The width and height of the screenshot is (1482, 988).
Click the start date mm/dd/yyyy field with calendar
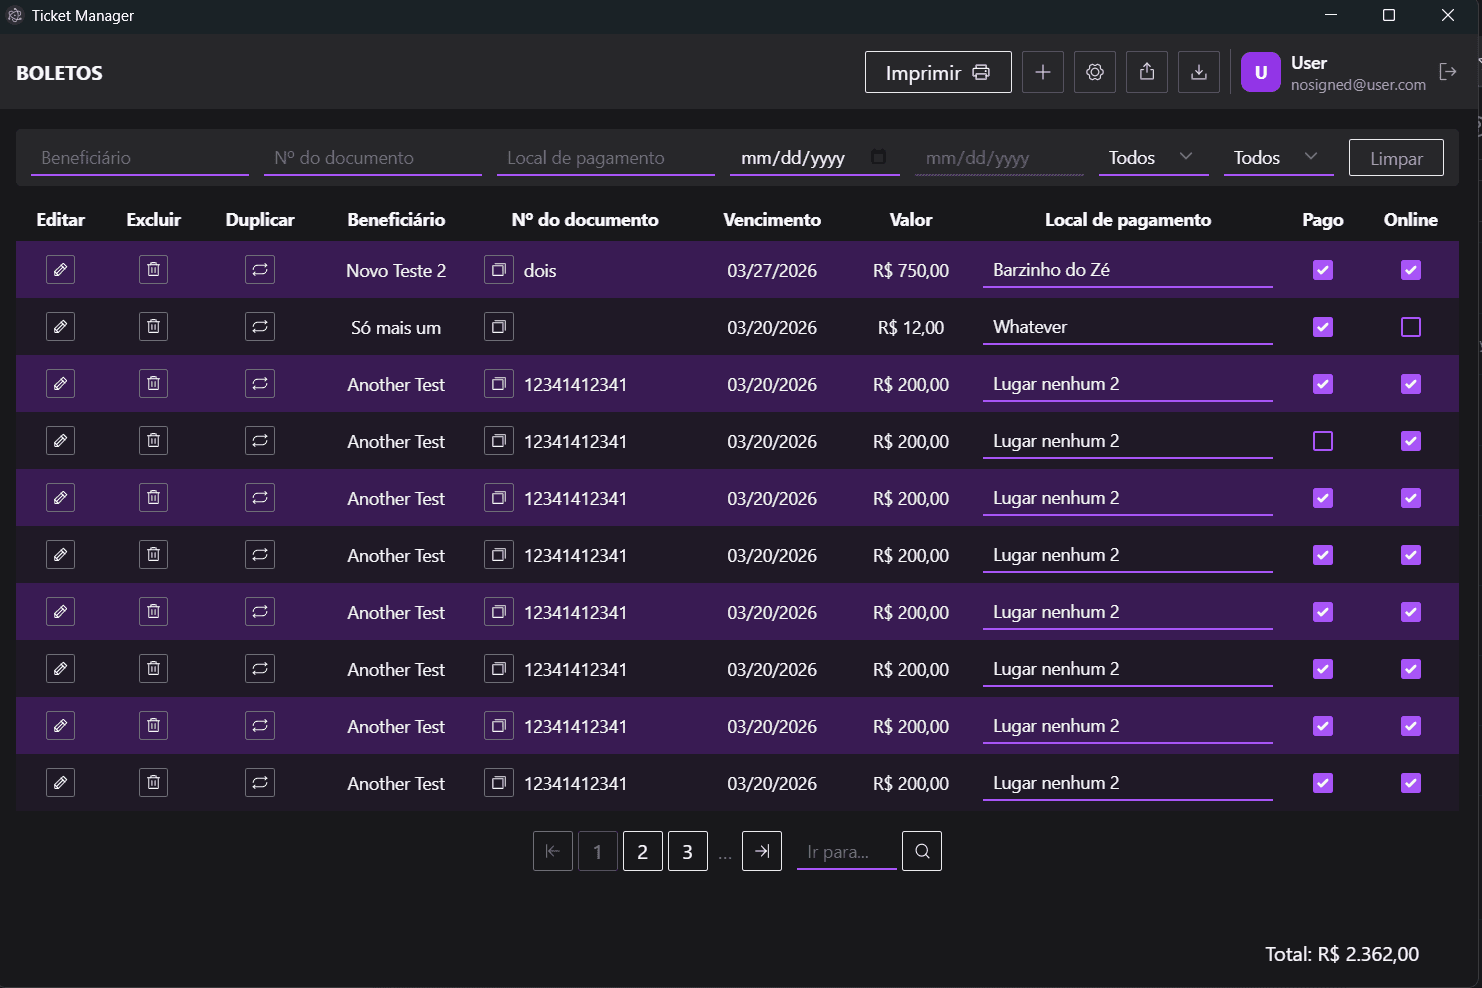[x=814, y=158]
